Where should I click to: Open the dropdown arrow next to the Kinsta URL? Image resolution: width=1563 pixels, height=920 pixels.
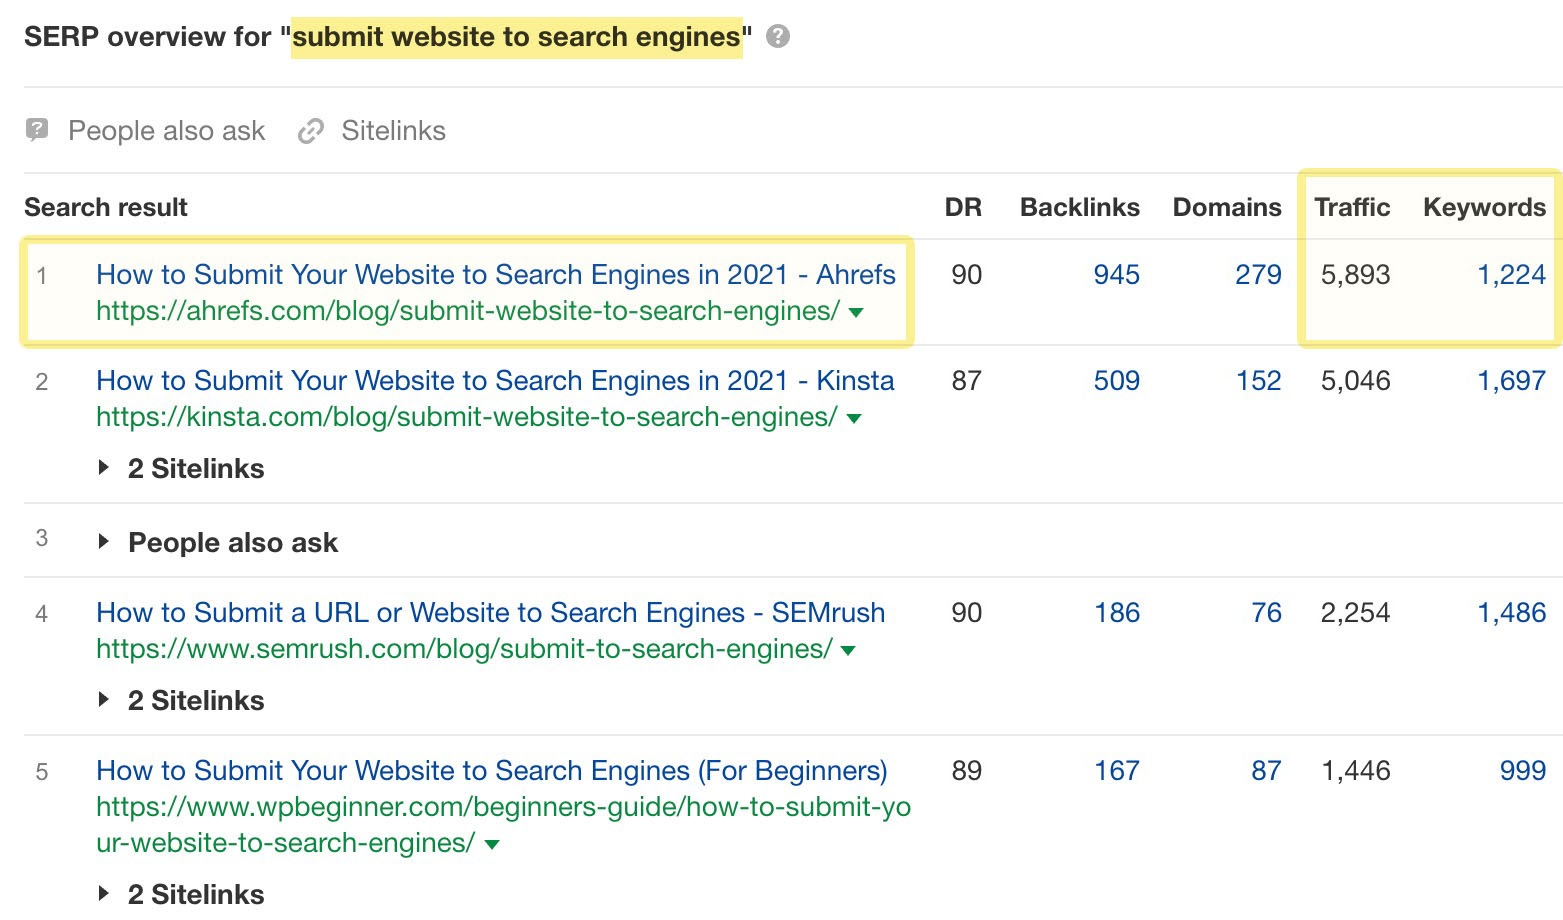click(x=855, y=418)
